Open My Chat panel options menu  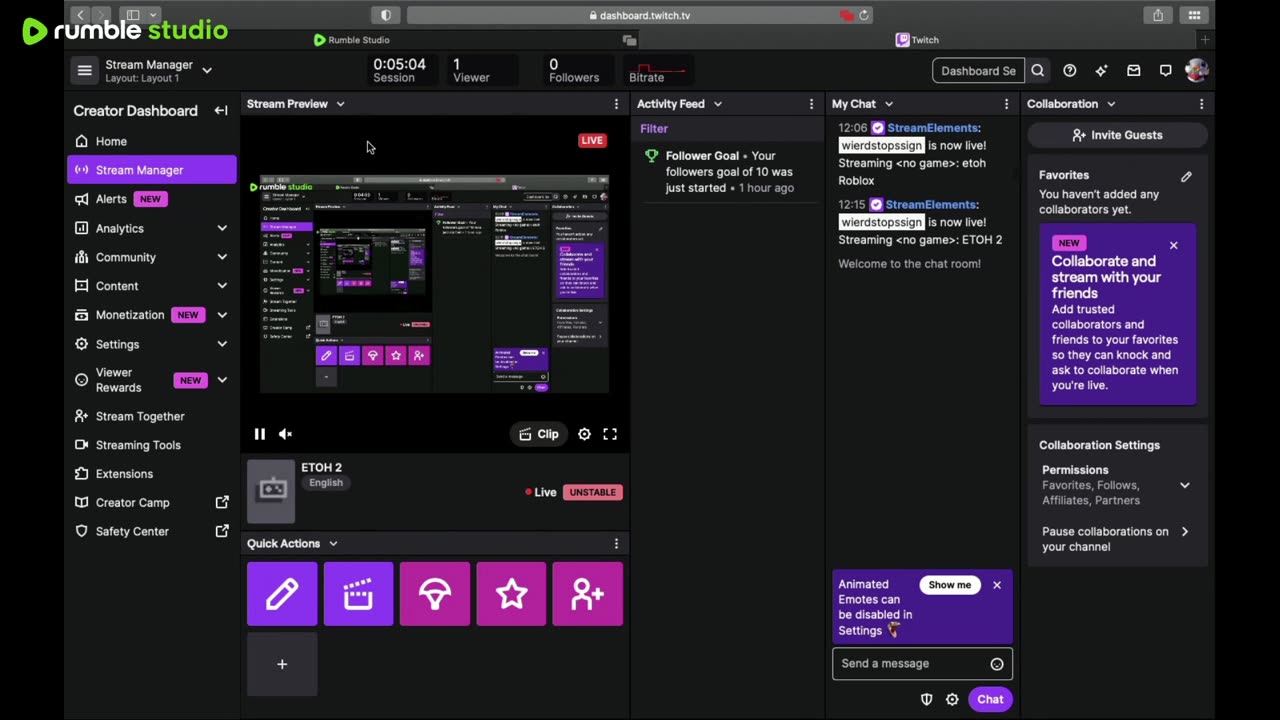1006,104
